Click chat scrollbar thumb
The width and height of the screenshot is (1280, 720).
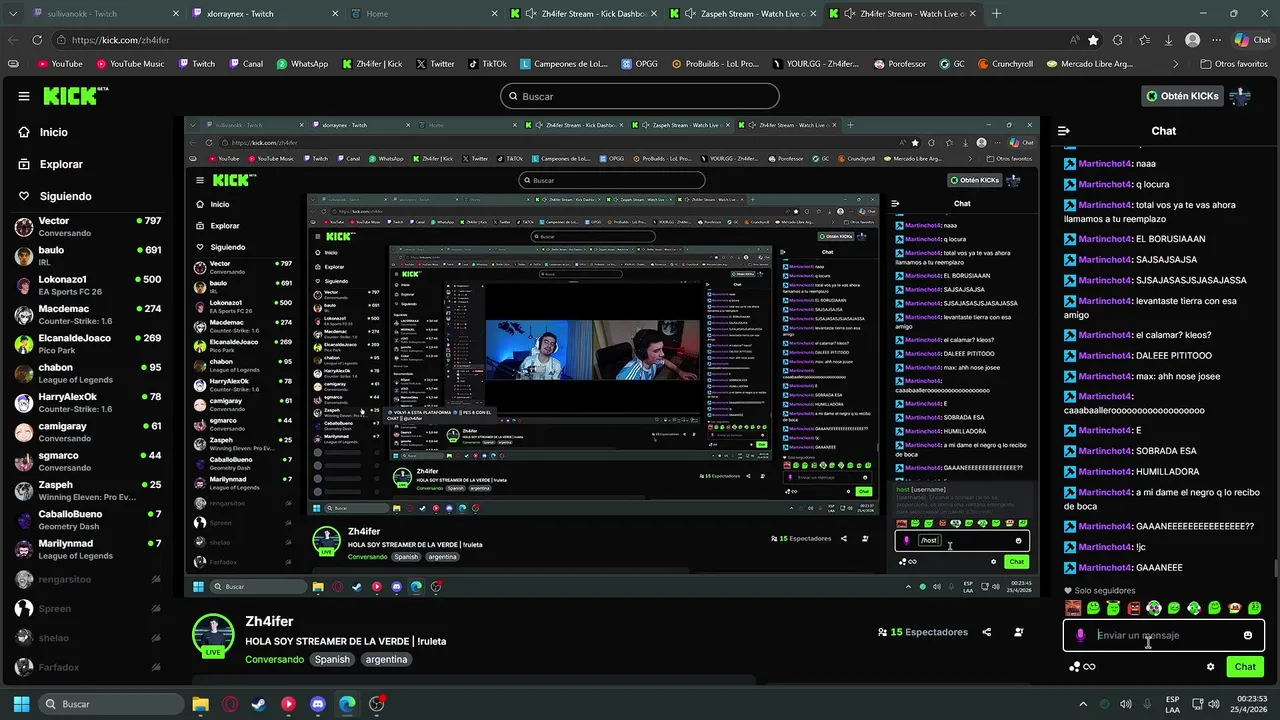pos(1274,568)
